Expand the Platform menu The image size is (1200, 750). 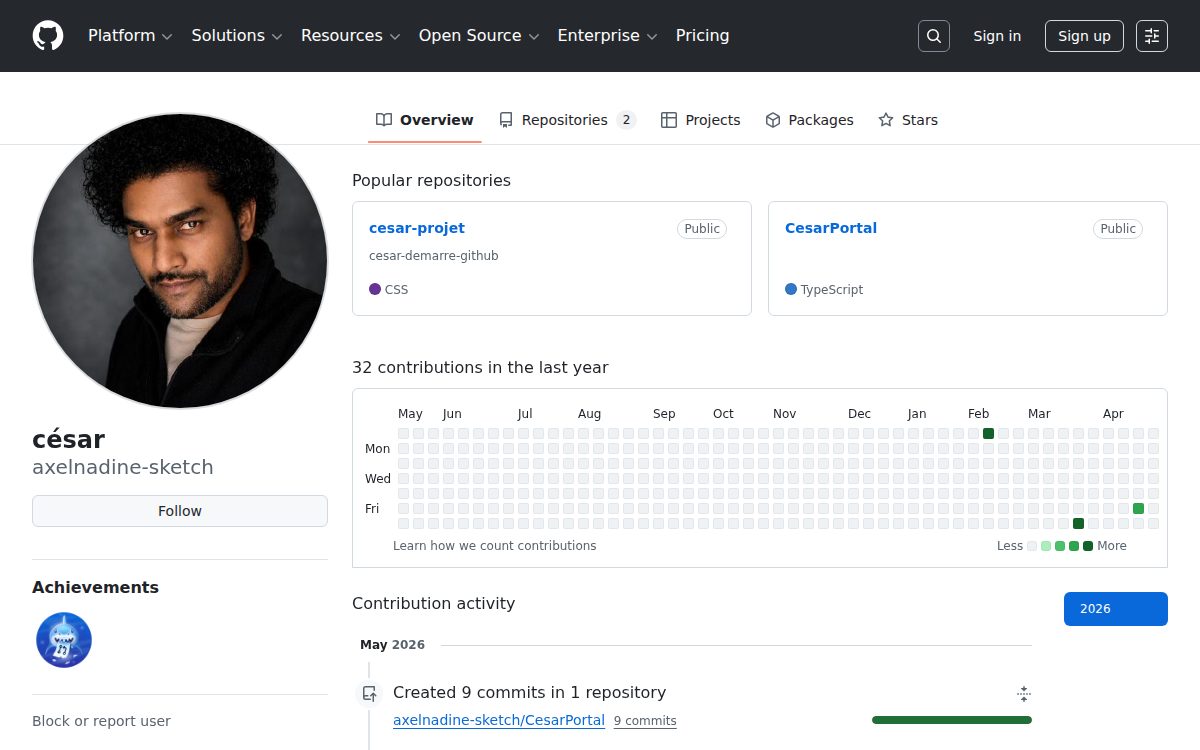(x=130, y=36)
